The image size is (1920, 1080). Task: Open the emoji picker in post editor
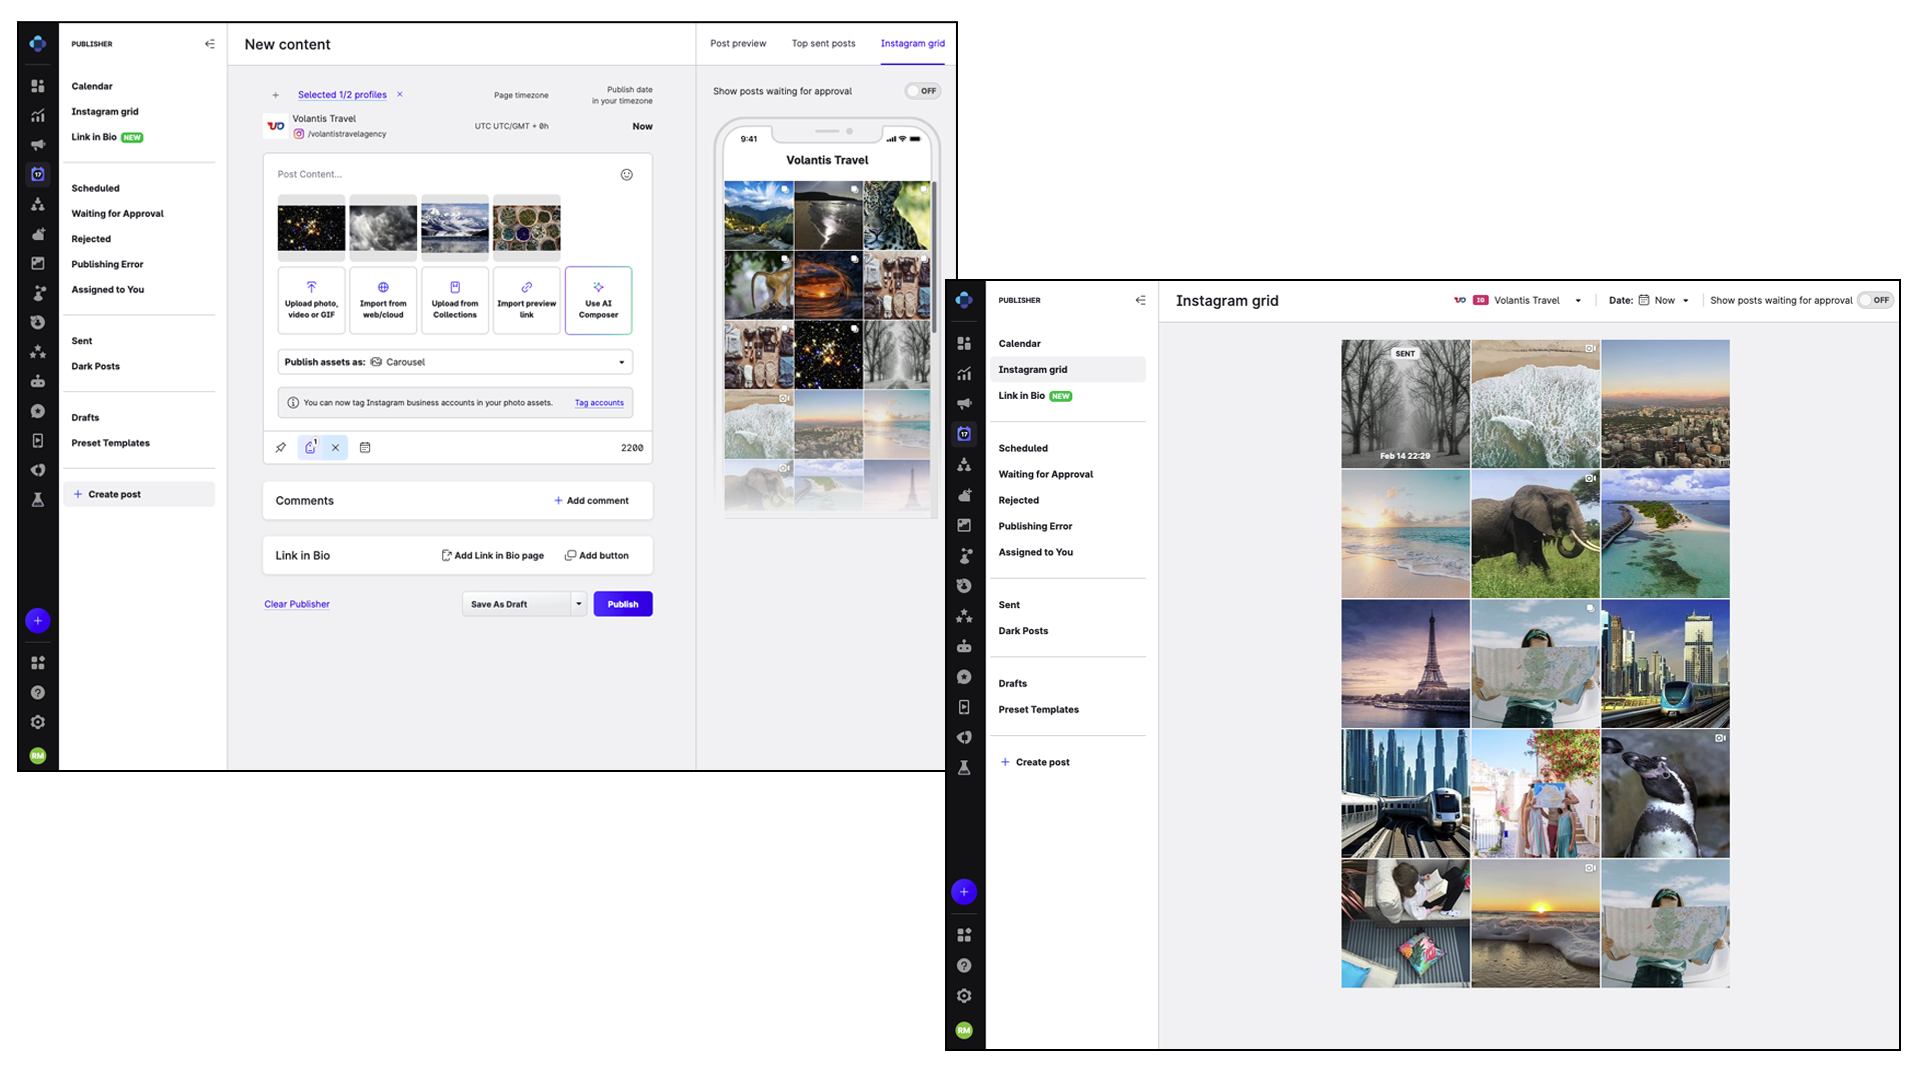pos(627,174)
